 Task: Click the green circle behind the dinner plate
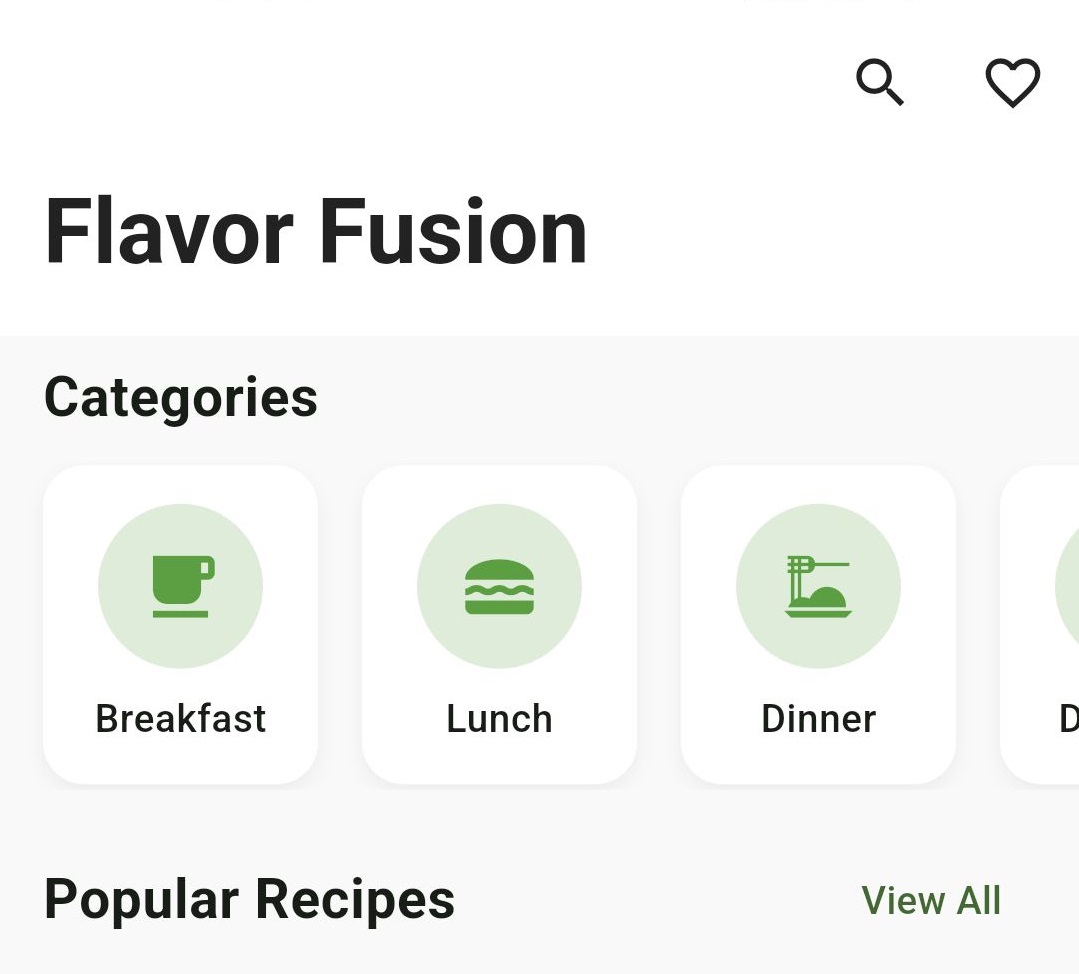click(818, 586)
